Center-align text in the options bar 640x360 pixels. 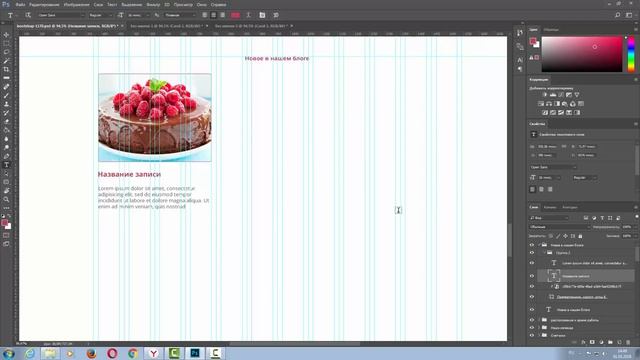[x=213, y=15]
